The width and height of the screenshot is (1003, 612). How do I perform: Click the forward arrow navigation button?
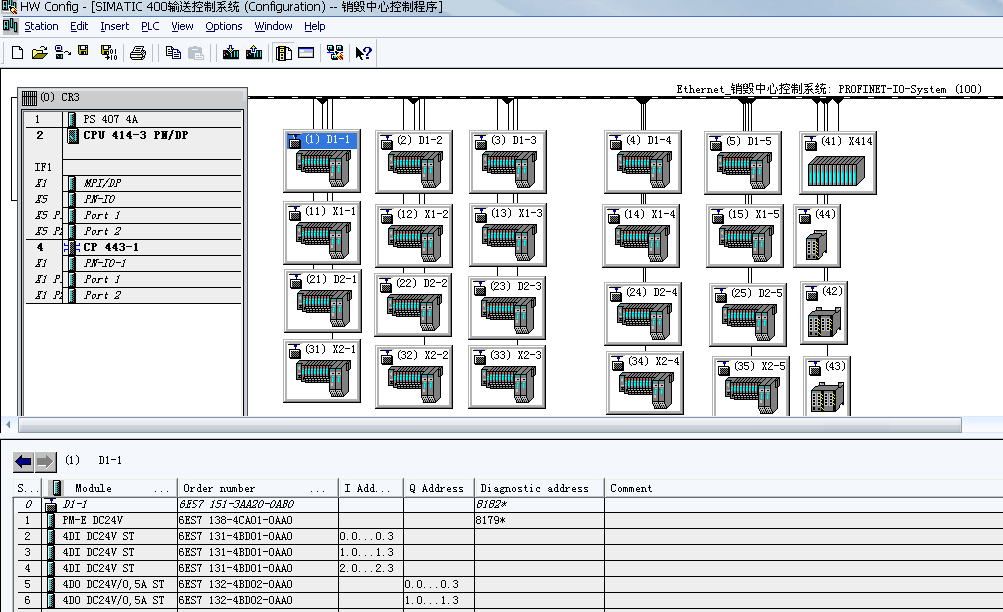pos(45,461)
